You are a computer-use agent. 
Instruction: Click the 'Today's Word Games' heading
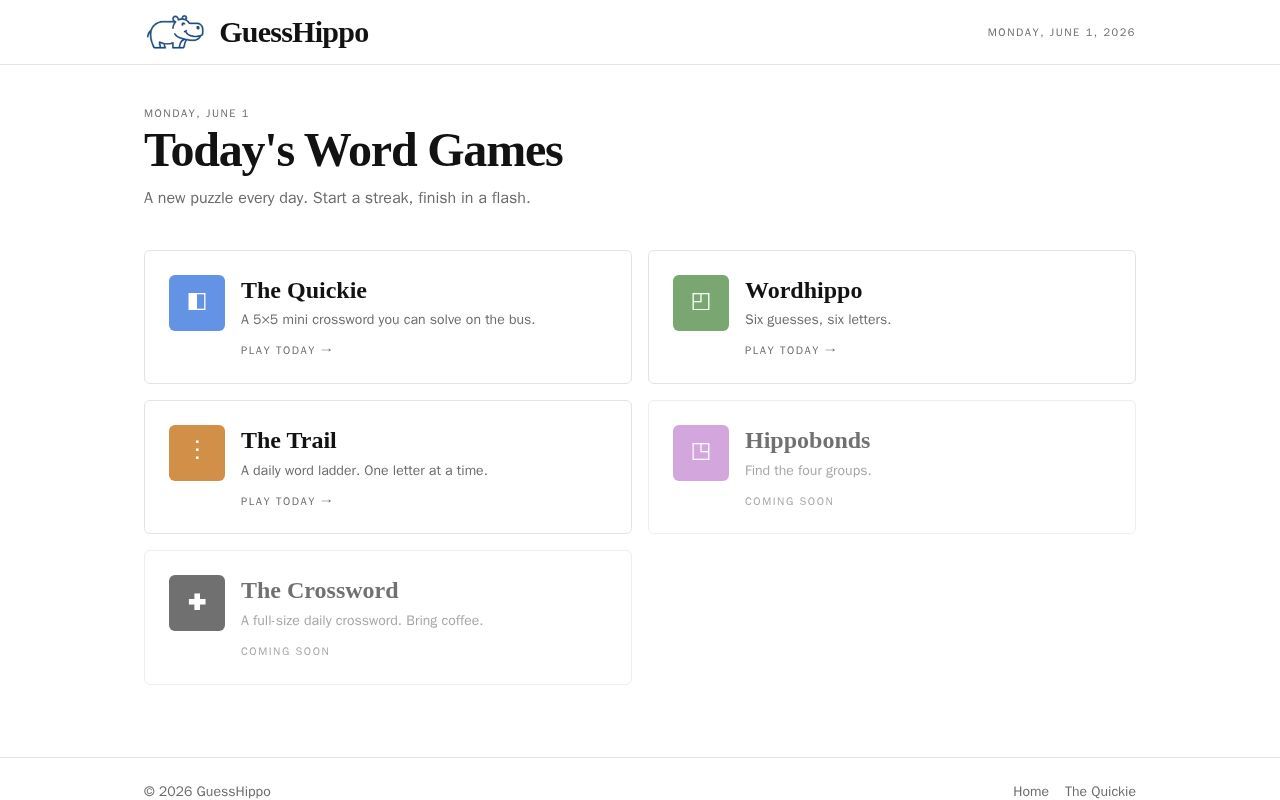(x=353, y=150)
